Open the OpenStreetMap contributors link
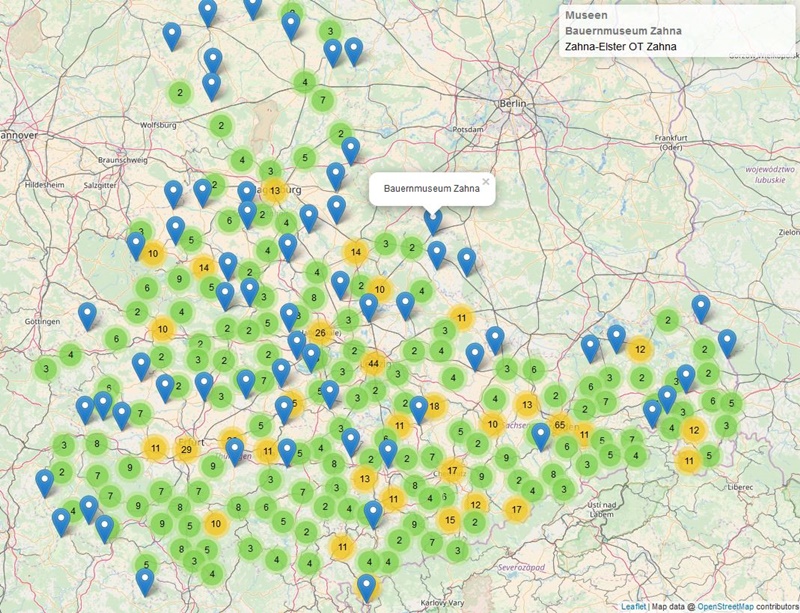Image resolution: width=800 pixels, height=613 pixels. click(x=727, y=607)
